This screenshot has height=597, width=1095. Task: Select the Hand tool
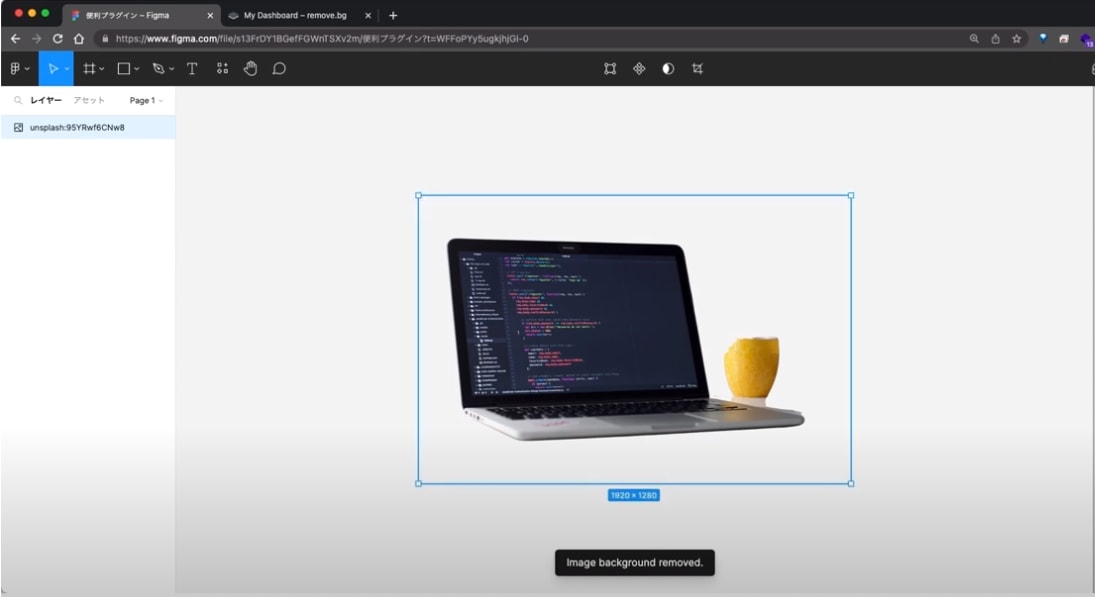(251, 68)
